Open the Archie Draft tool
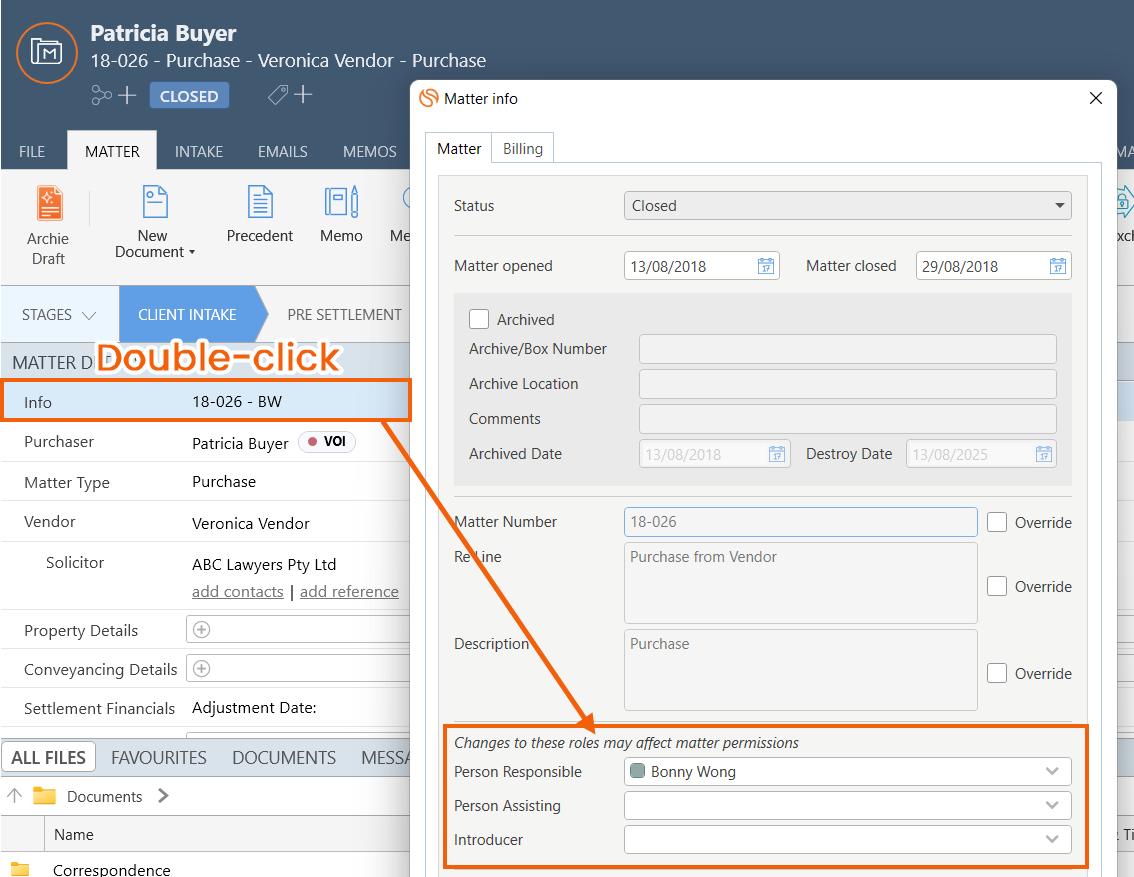 click(x=48, y=226)
